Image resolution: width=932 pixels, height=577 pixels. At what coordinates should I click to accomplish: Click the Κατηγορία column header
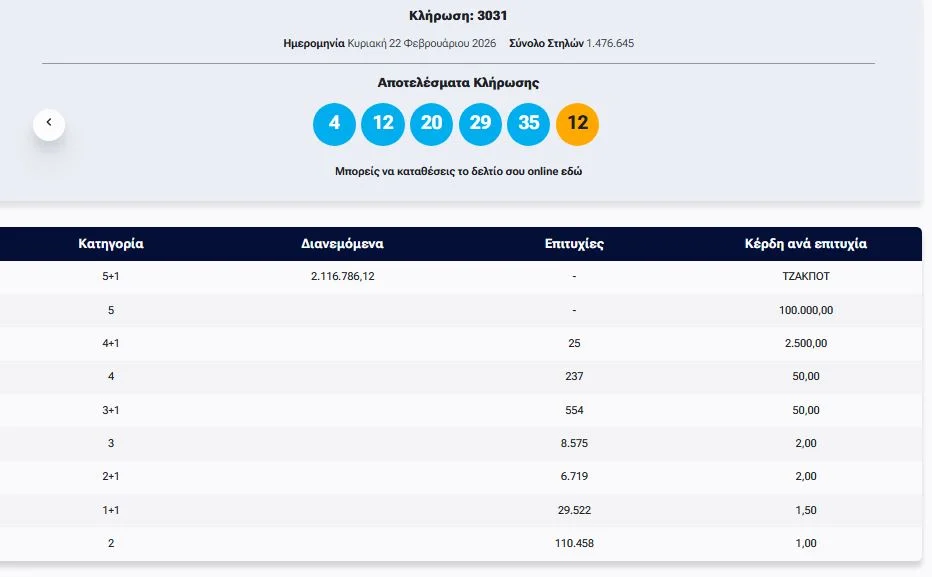(111, 244)
